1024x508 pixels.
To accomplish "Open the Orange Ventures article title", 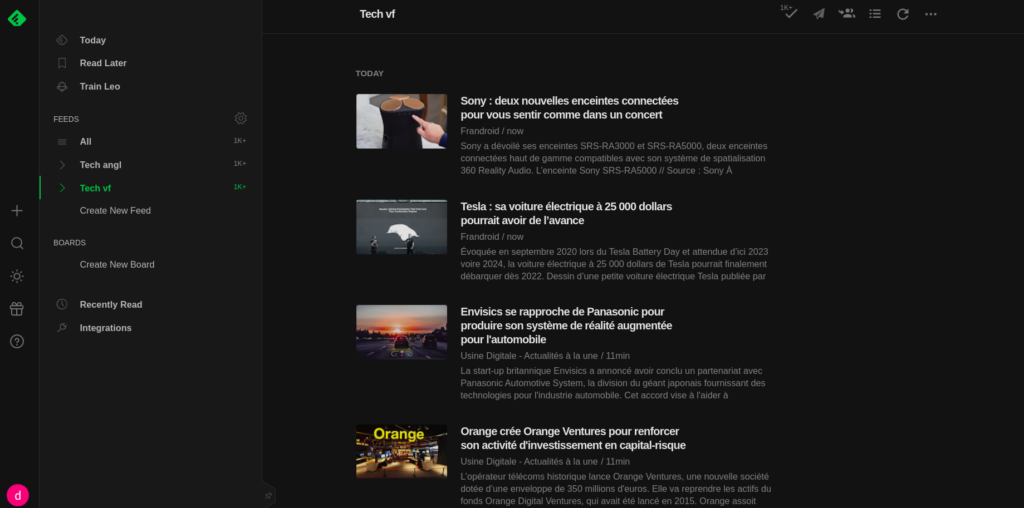I will pos(573,438).
